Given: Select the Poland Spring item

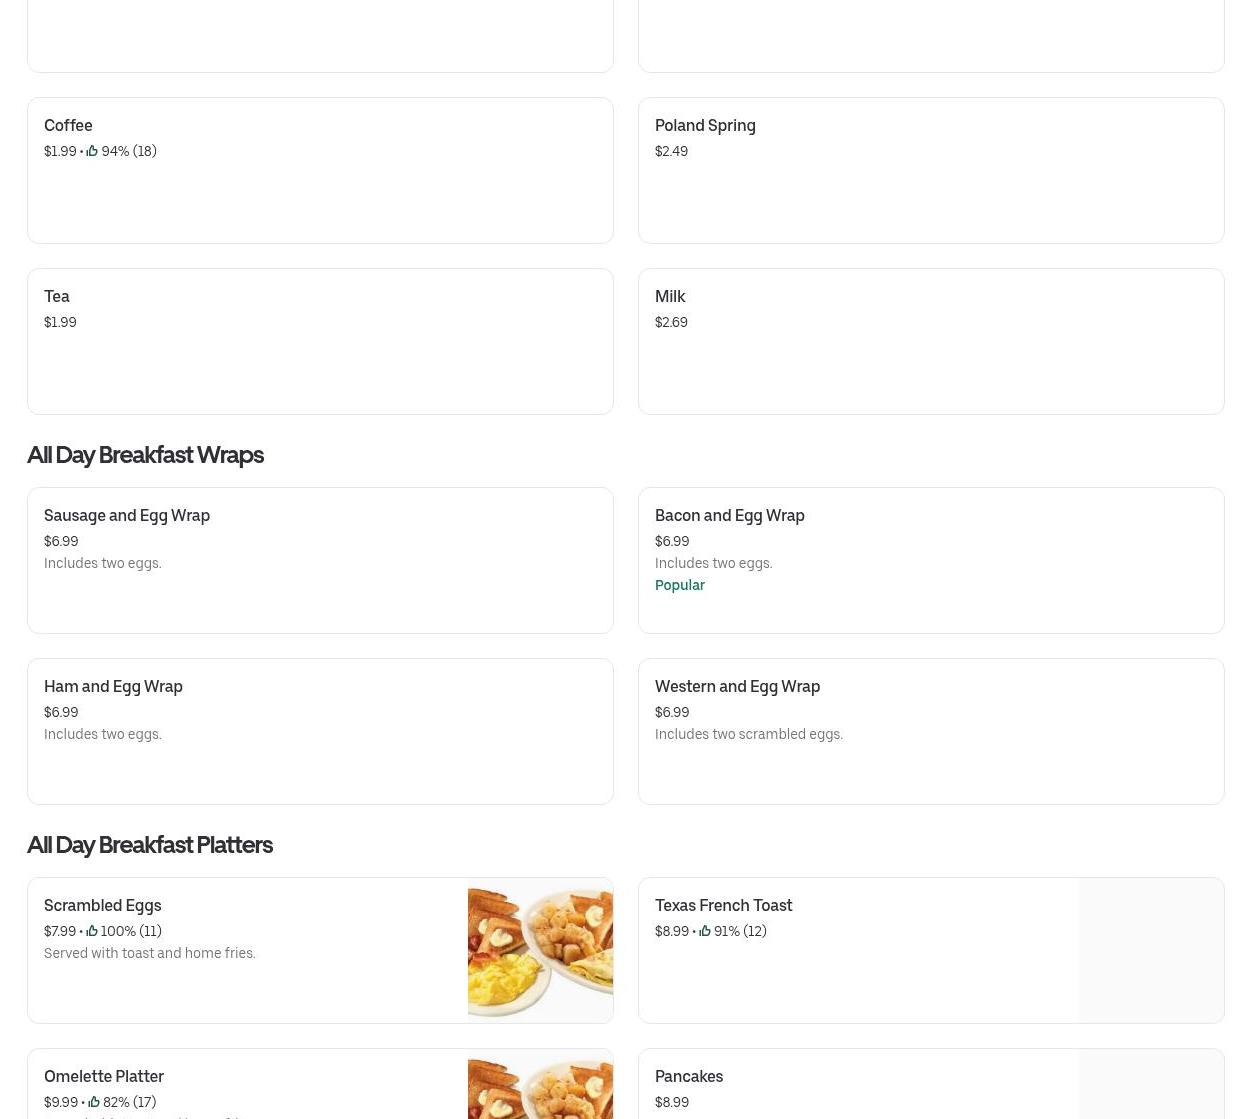Looking at the screenshot, I should (x=931, y=170).
